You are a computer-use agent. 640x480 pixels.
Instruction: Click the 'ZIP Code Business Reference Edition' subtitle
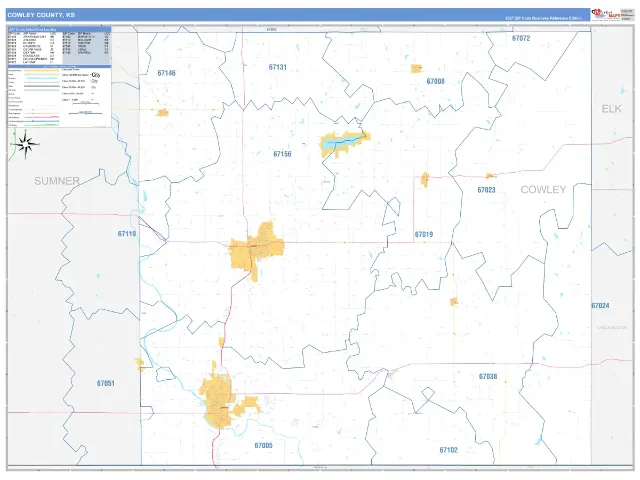point(544,18)
